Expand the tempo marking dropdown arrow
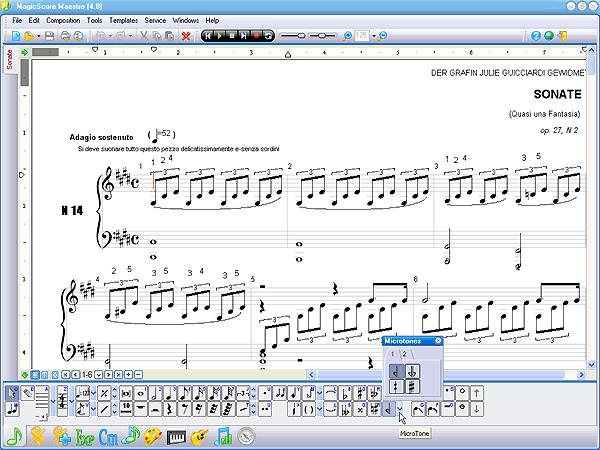The height and width of the screenshot is (450, 600). [x=93, y=393]
